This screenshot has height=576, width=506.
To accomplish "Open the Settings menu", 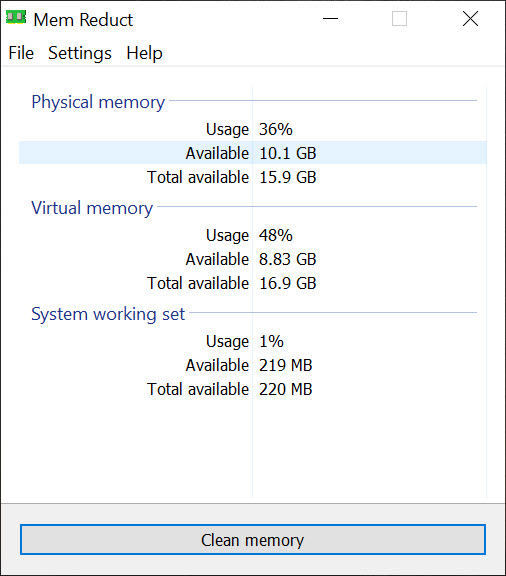I will [x=80, y=53].
